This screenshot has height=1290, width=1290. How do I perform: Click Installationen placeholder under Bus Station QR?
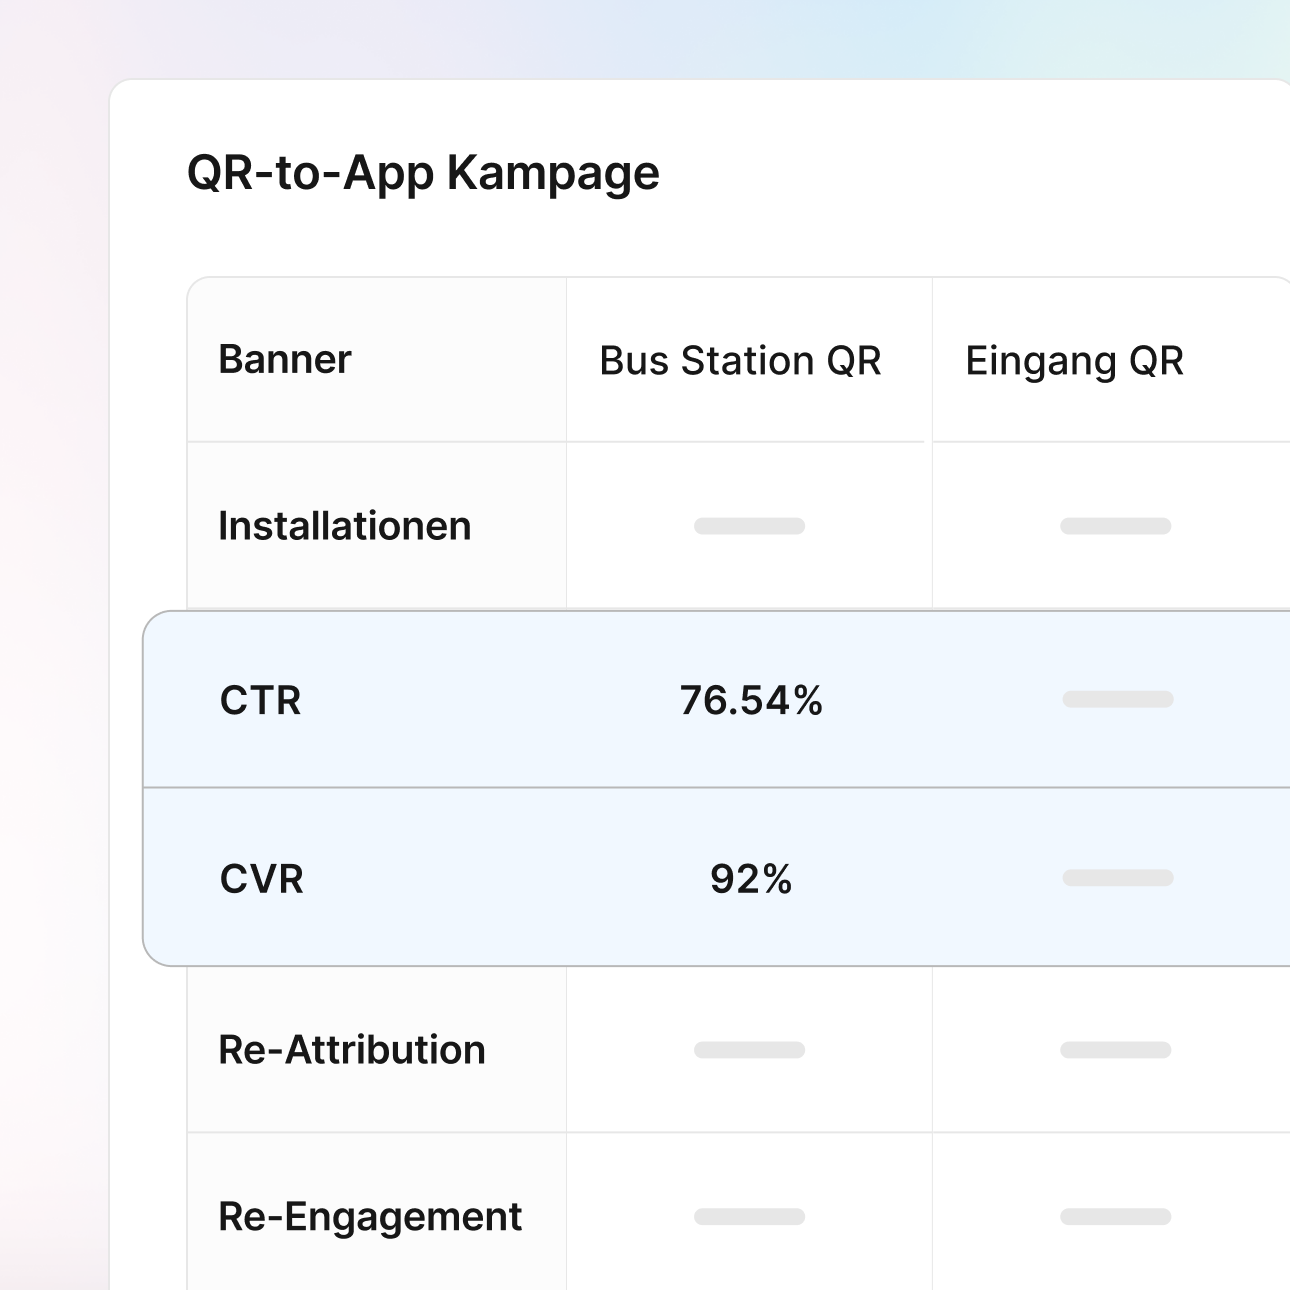(x=749, y=526)
